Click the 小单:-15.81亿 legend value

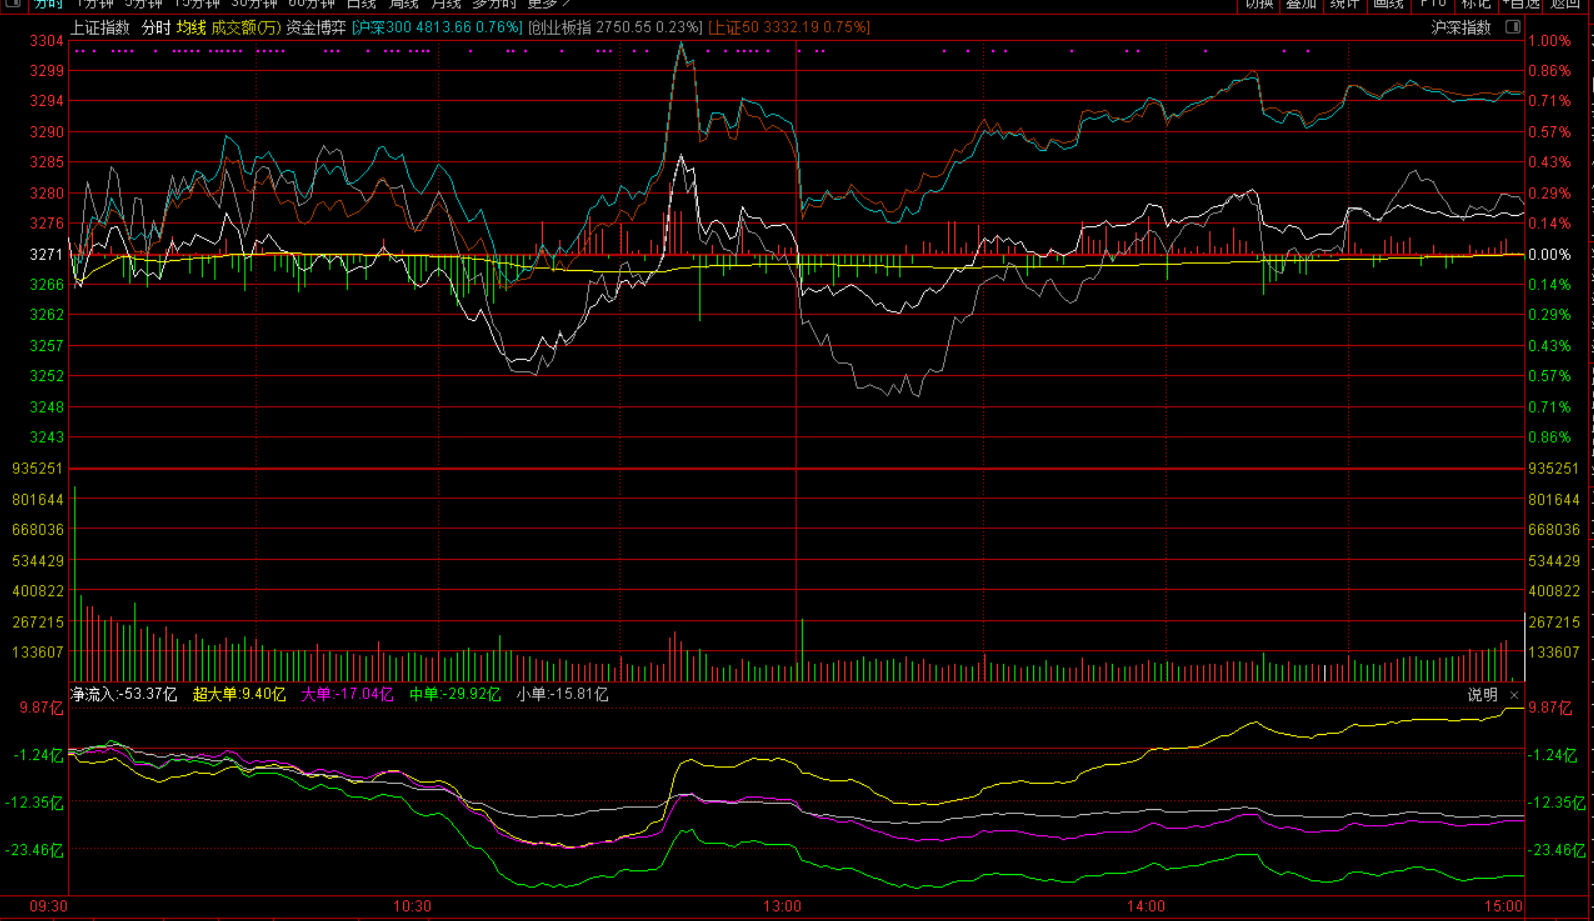tap(562, 694)
